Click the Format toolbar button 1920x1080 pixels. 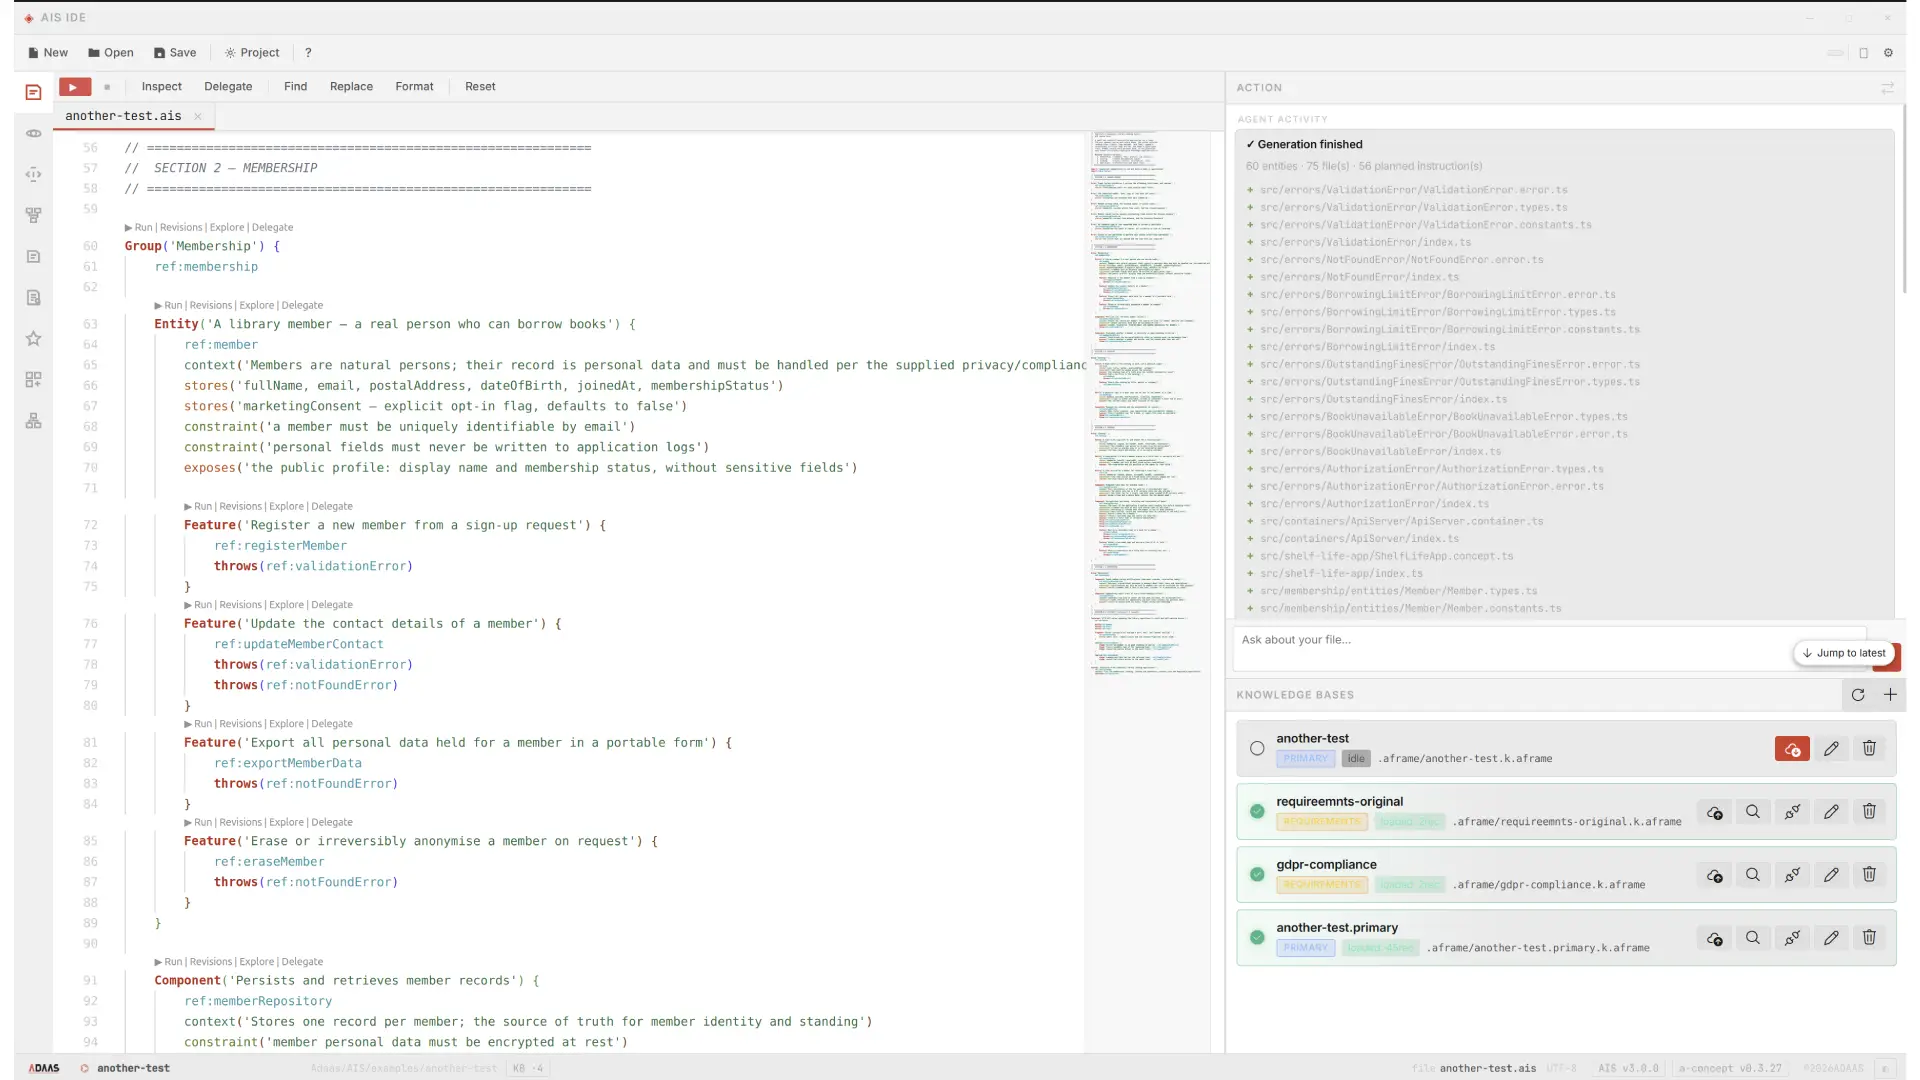pos(414,87)
